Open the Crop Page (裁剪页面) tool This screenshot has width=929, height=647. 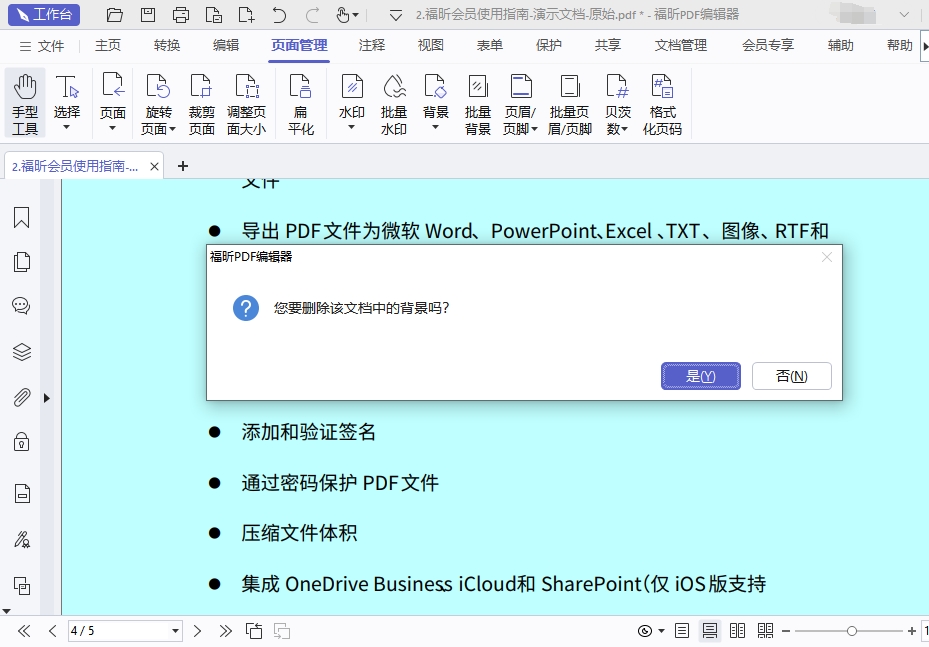[202, 104]
